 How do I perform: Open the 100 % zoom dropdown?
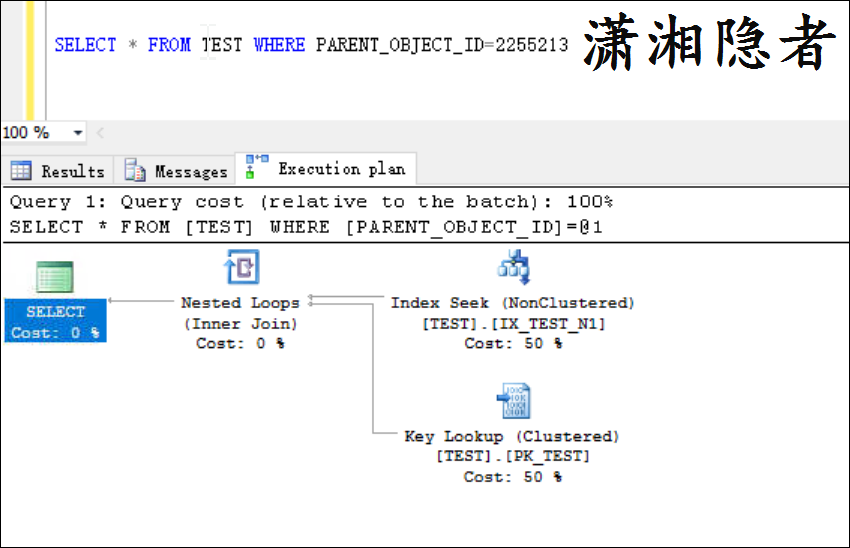[78, 133]
